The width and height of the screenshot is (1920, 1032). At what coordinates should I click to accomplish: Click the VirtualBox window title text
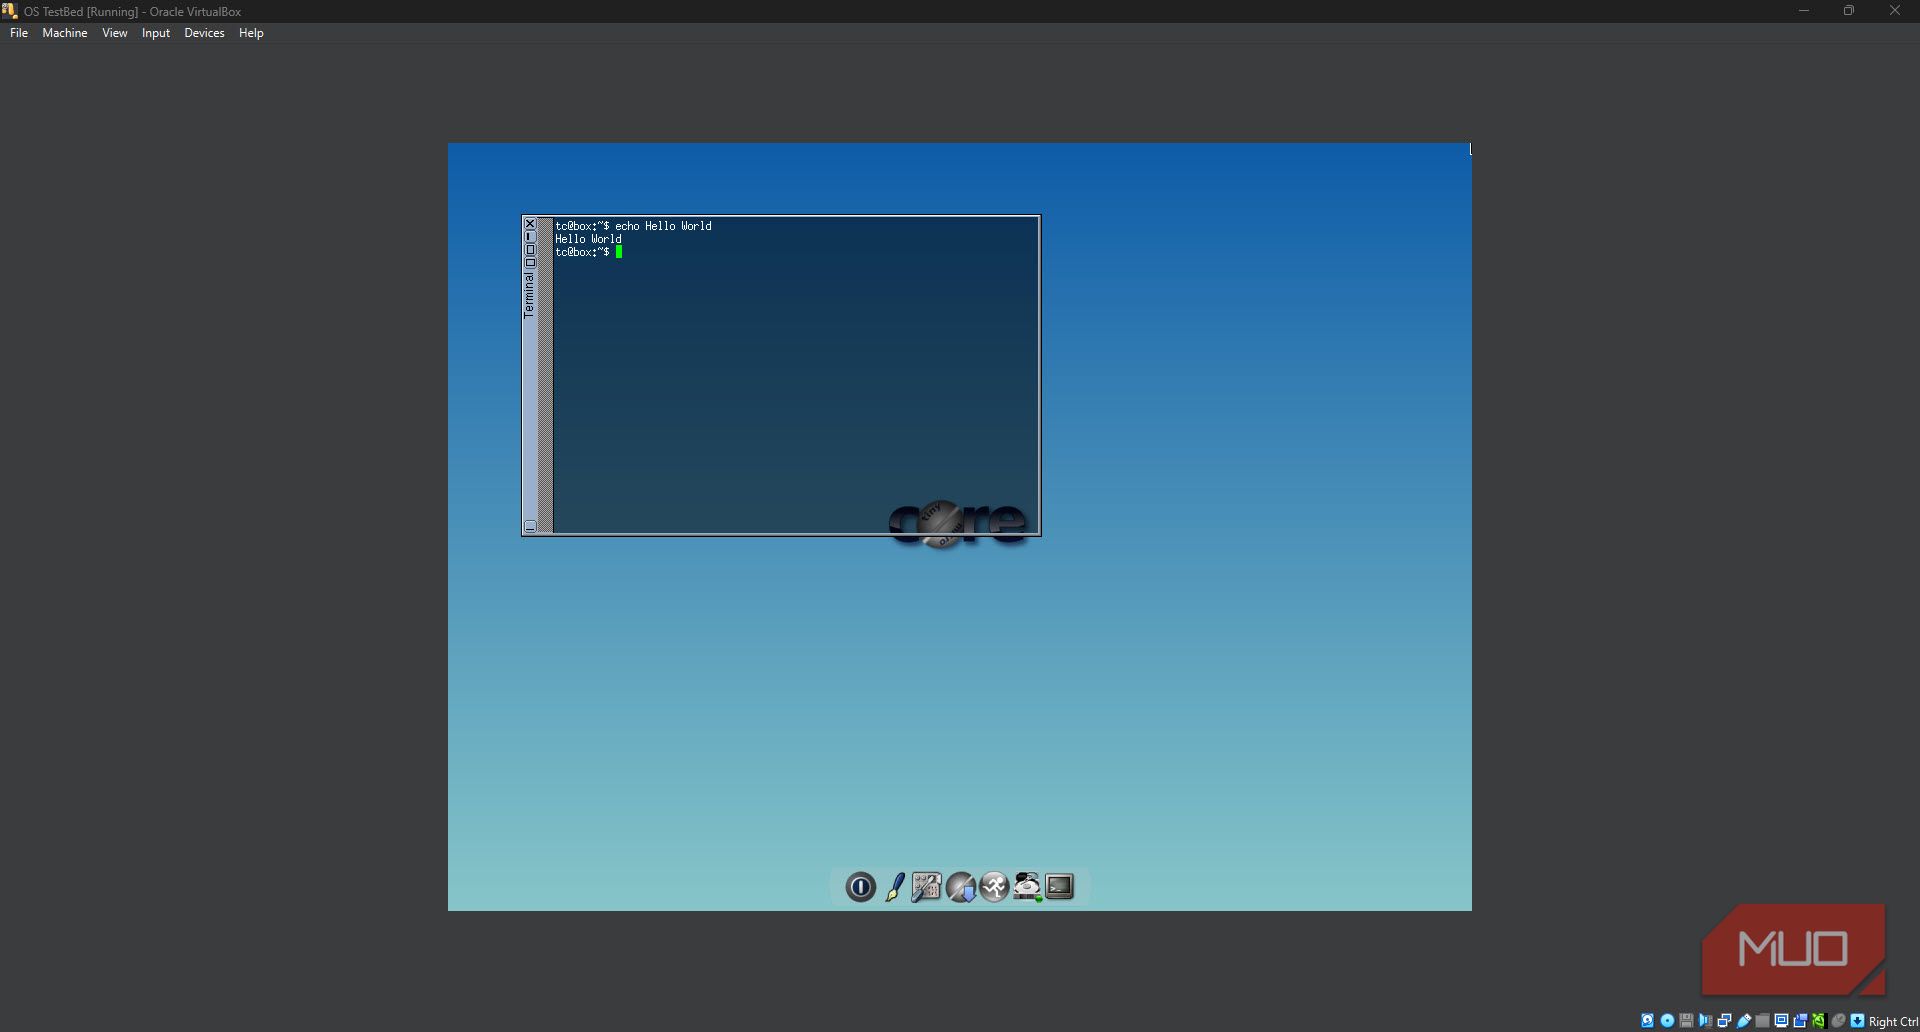coord(133,12)
